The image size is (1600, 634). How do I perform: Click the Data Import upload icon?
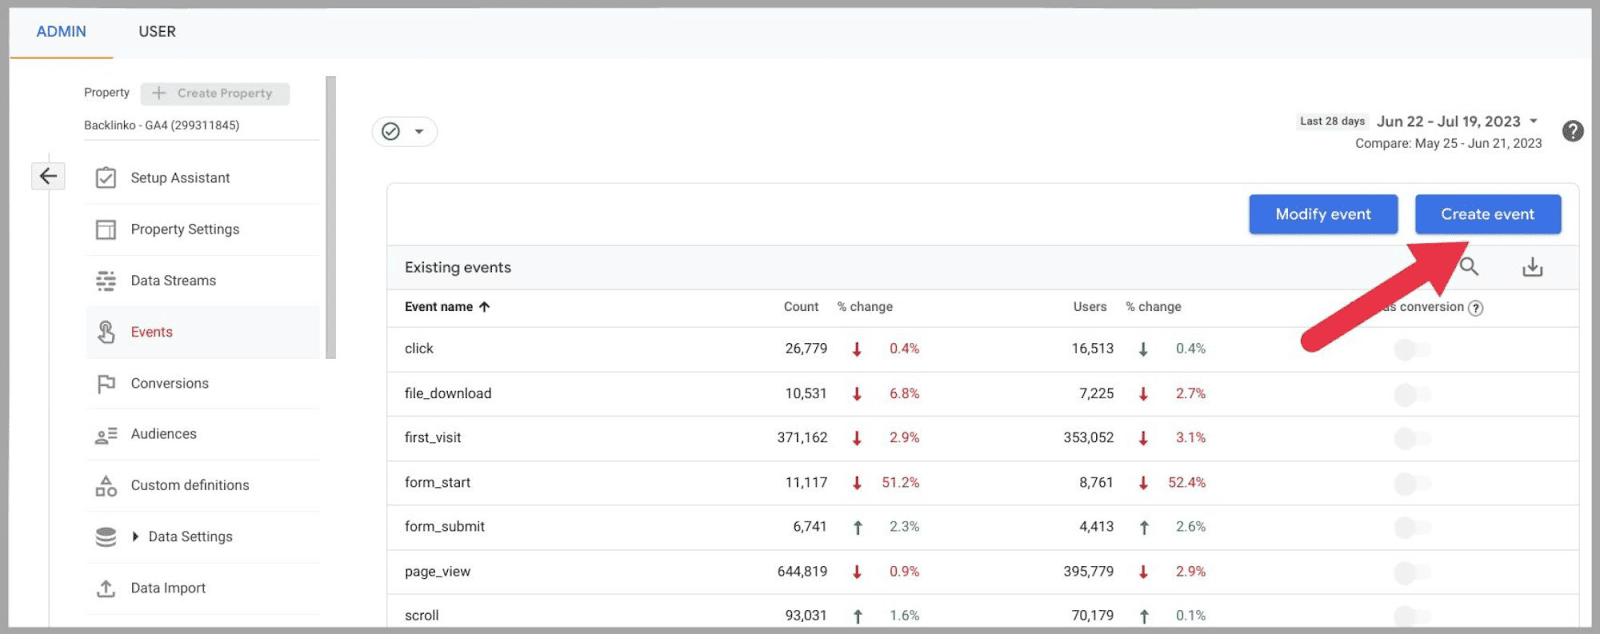[106, 589]
